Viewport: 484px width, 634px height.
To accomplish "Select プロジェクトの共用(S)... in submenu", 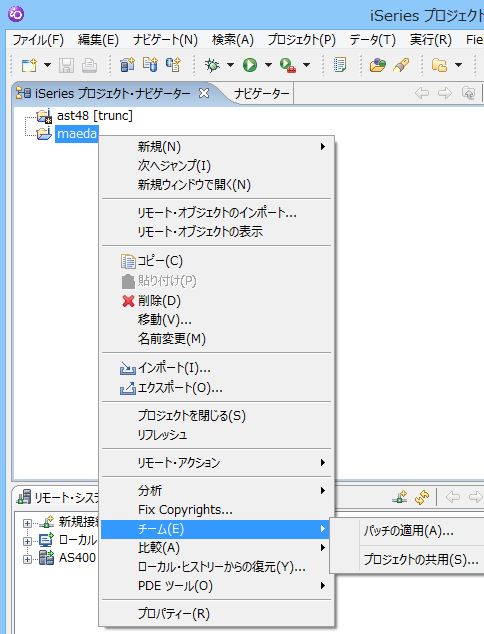I will click(421, 559).
